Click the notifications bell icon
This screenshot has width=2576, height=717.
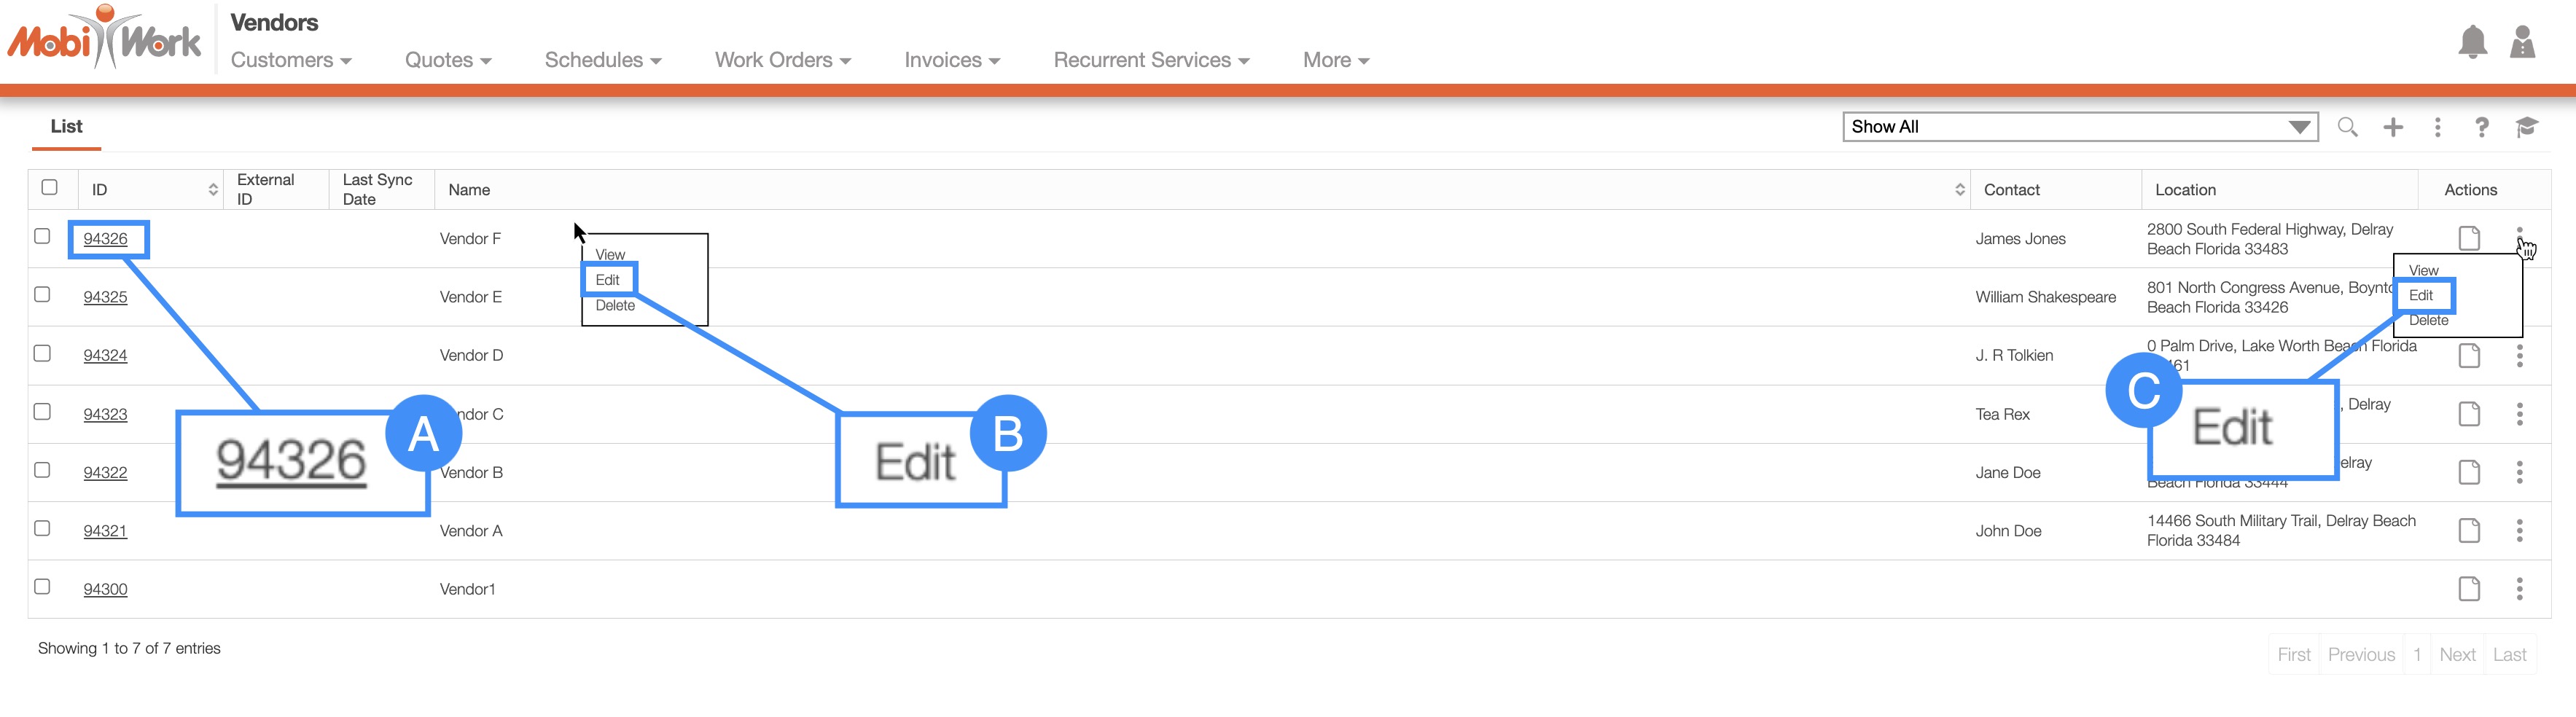click(2472, 42)
